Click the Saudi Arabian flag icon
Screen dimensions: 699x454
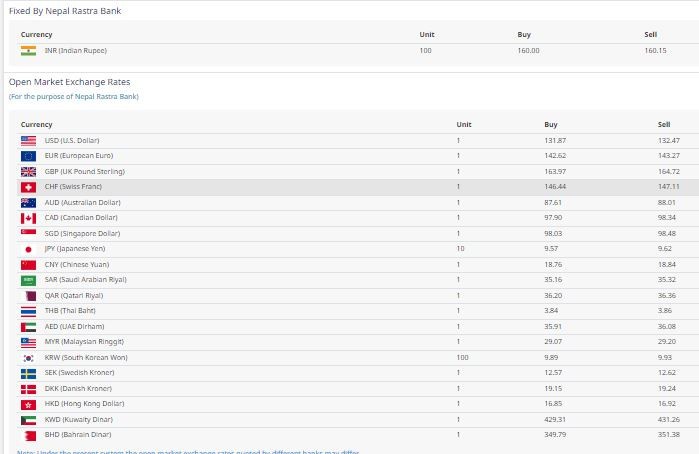point(28,280)
